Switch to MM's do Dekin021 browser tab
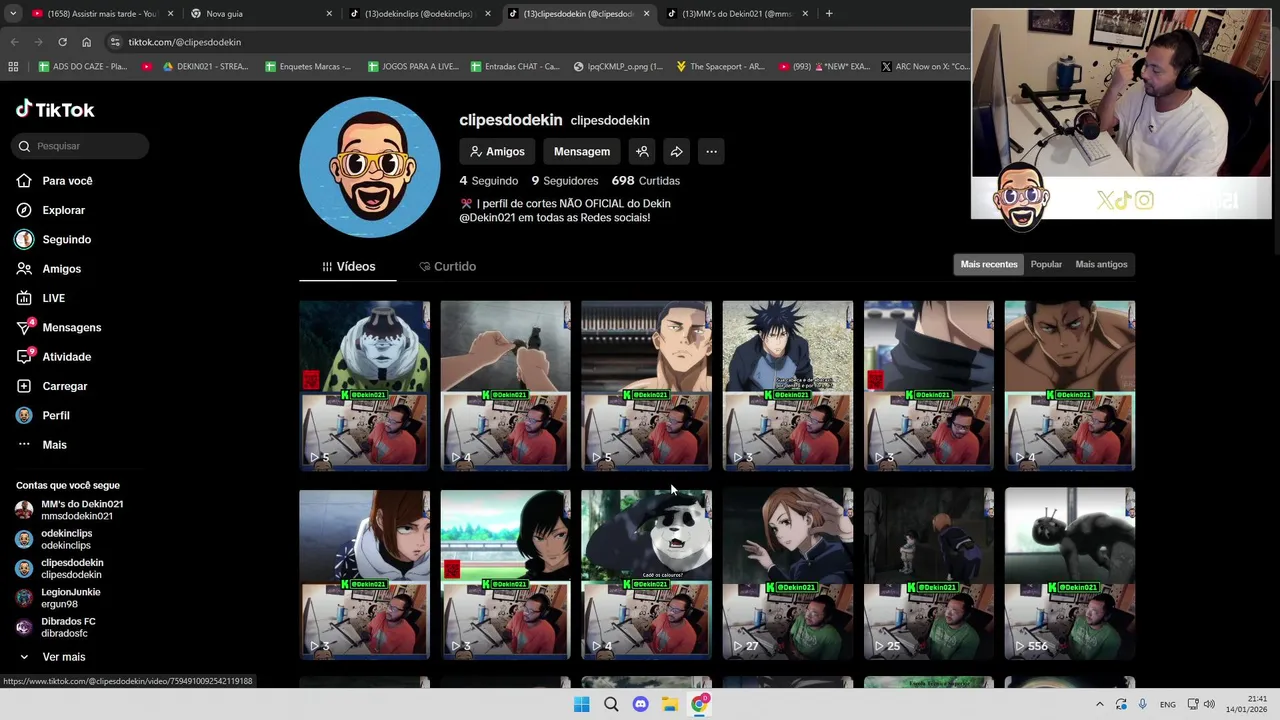Screen dimensions: 1280x720 [737, 14]
